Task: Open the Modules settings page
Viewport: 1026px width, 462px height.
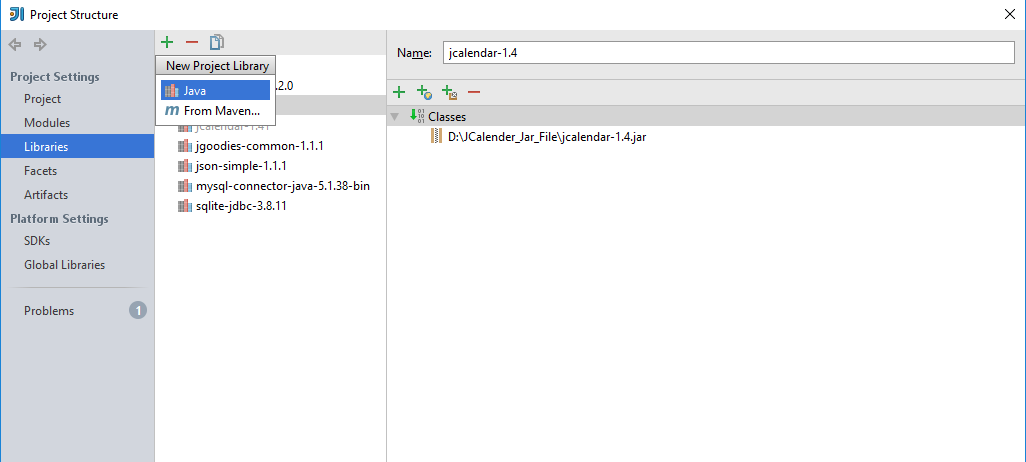Action: coord(47,122)
